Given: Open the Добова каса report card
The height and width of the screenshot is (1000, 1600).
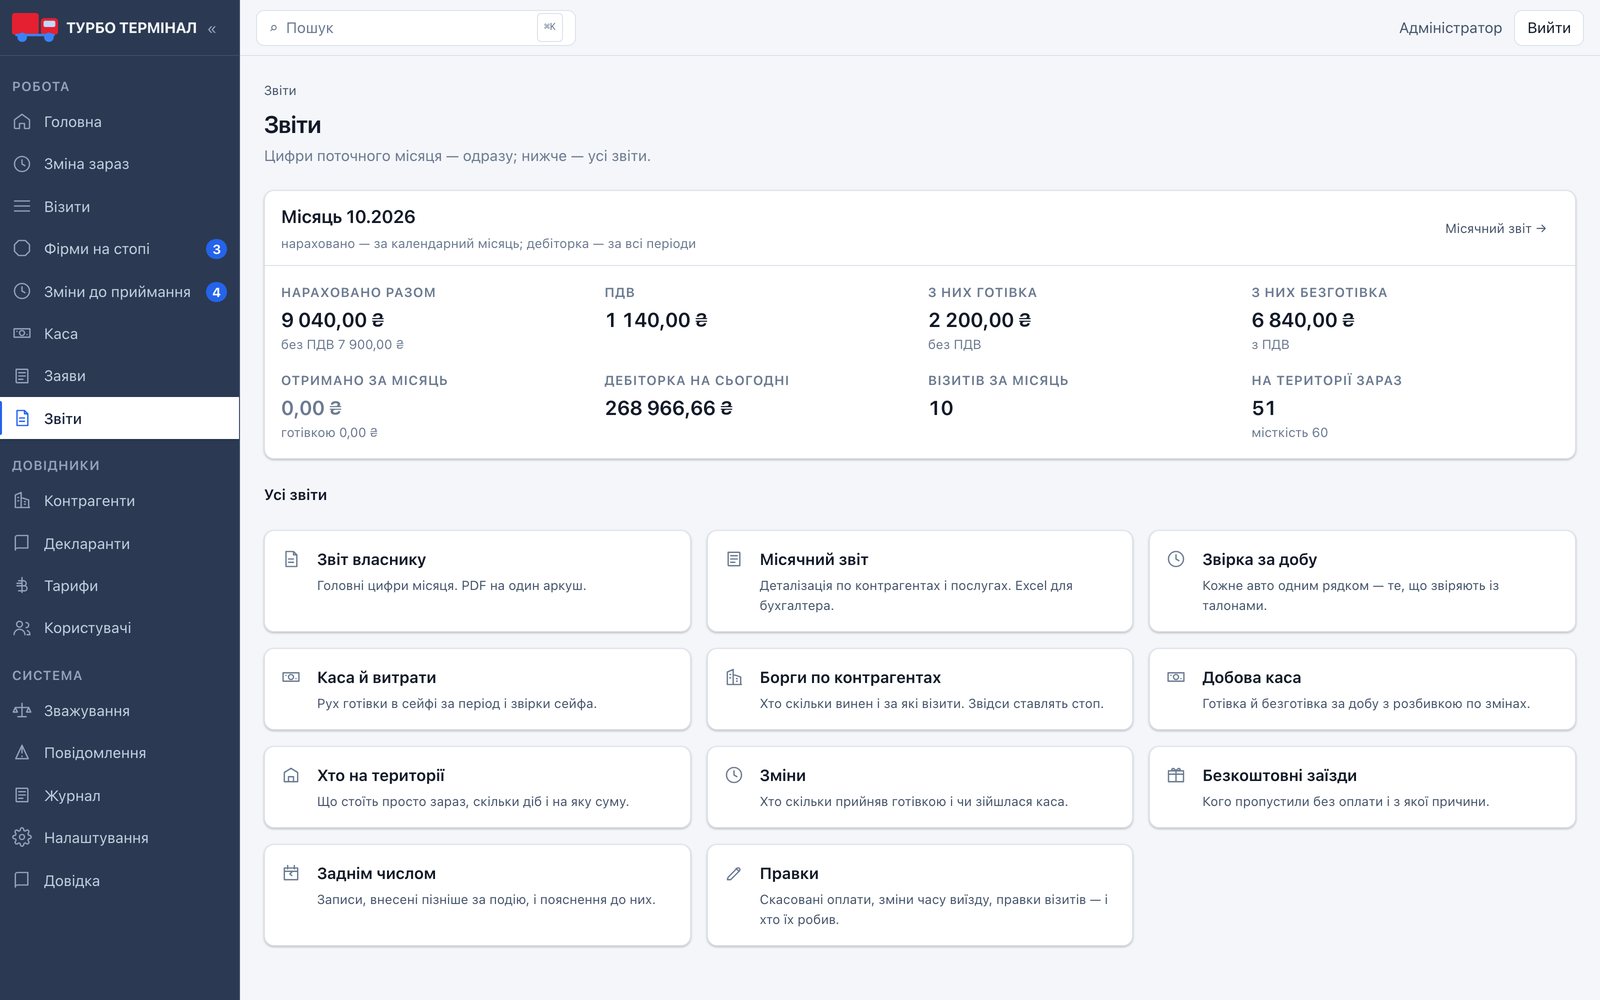Looking at the screenshot, I should point(1362,689).
